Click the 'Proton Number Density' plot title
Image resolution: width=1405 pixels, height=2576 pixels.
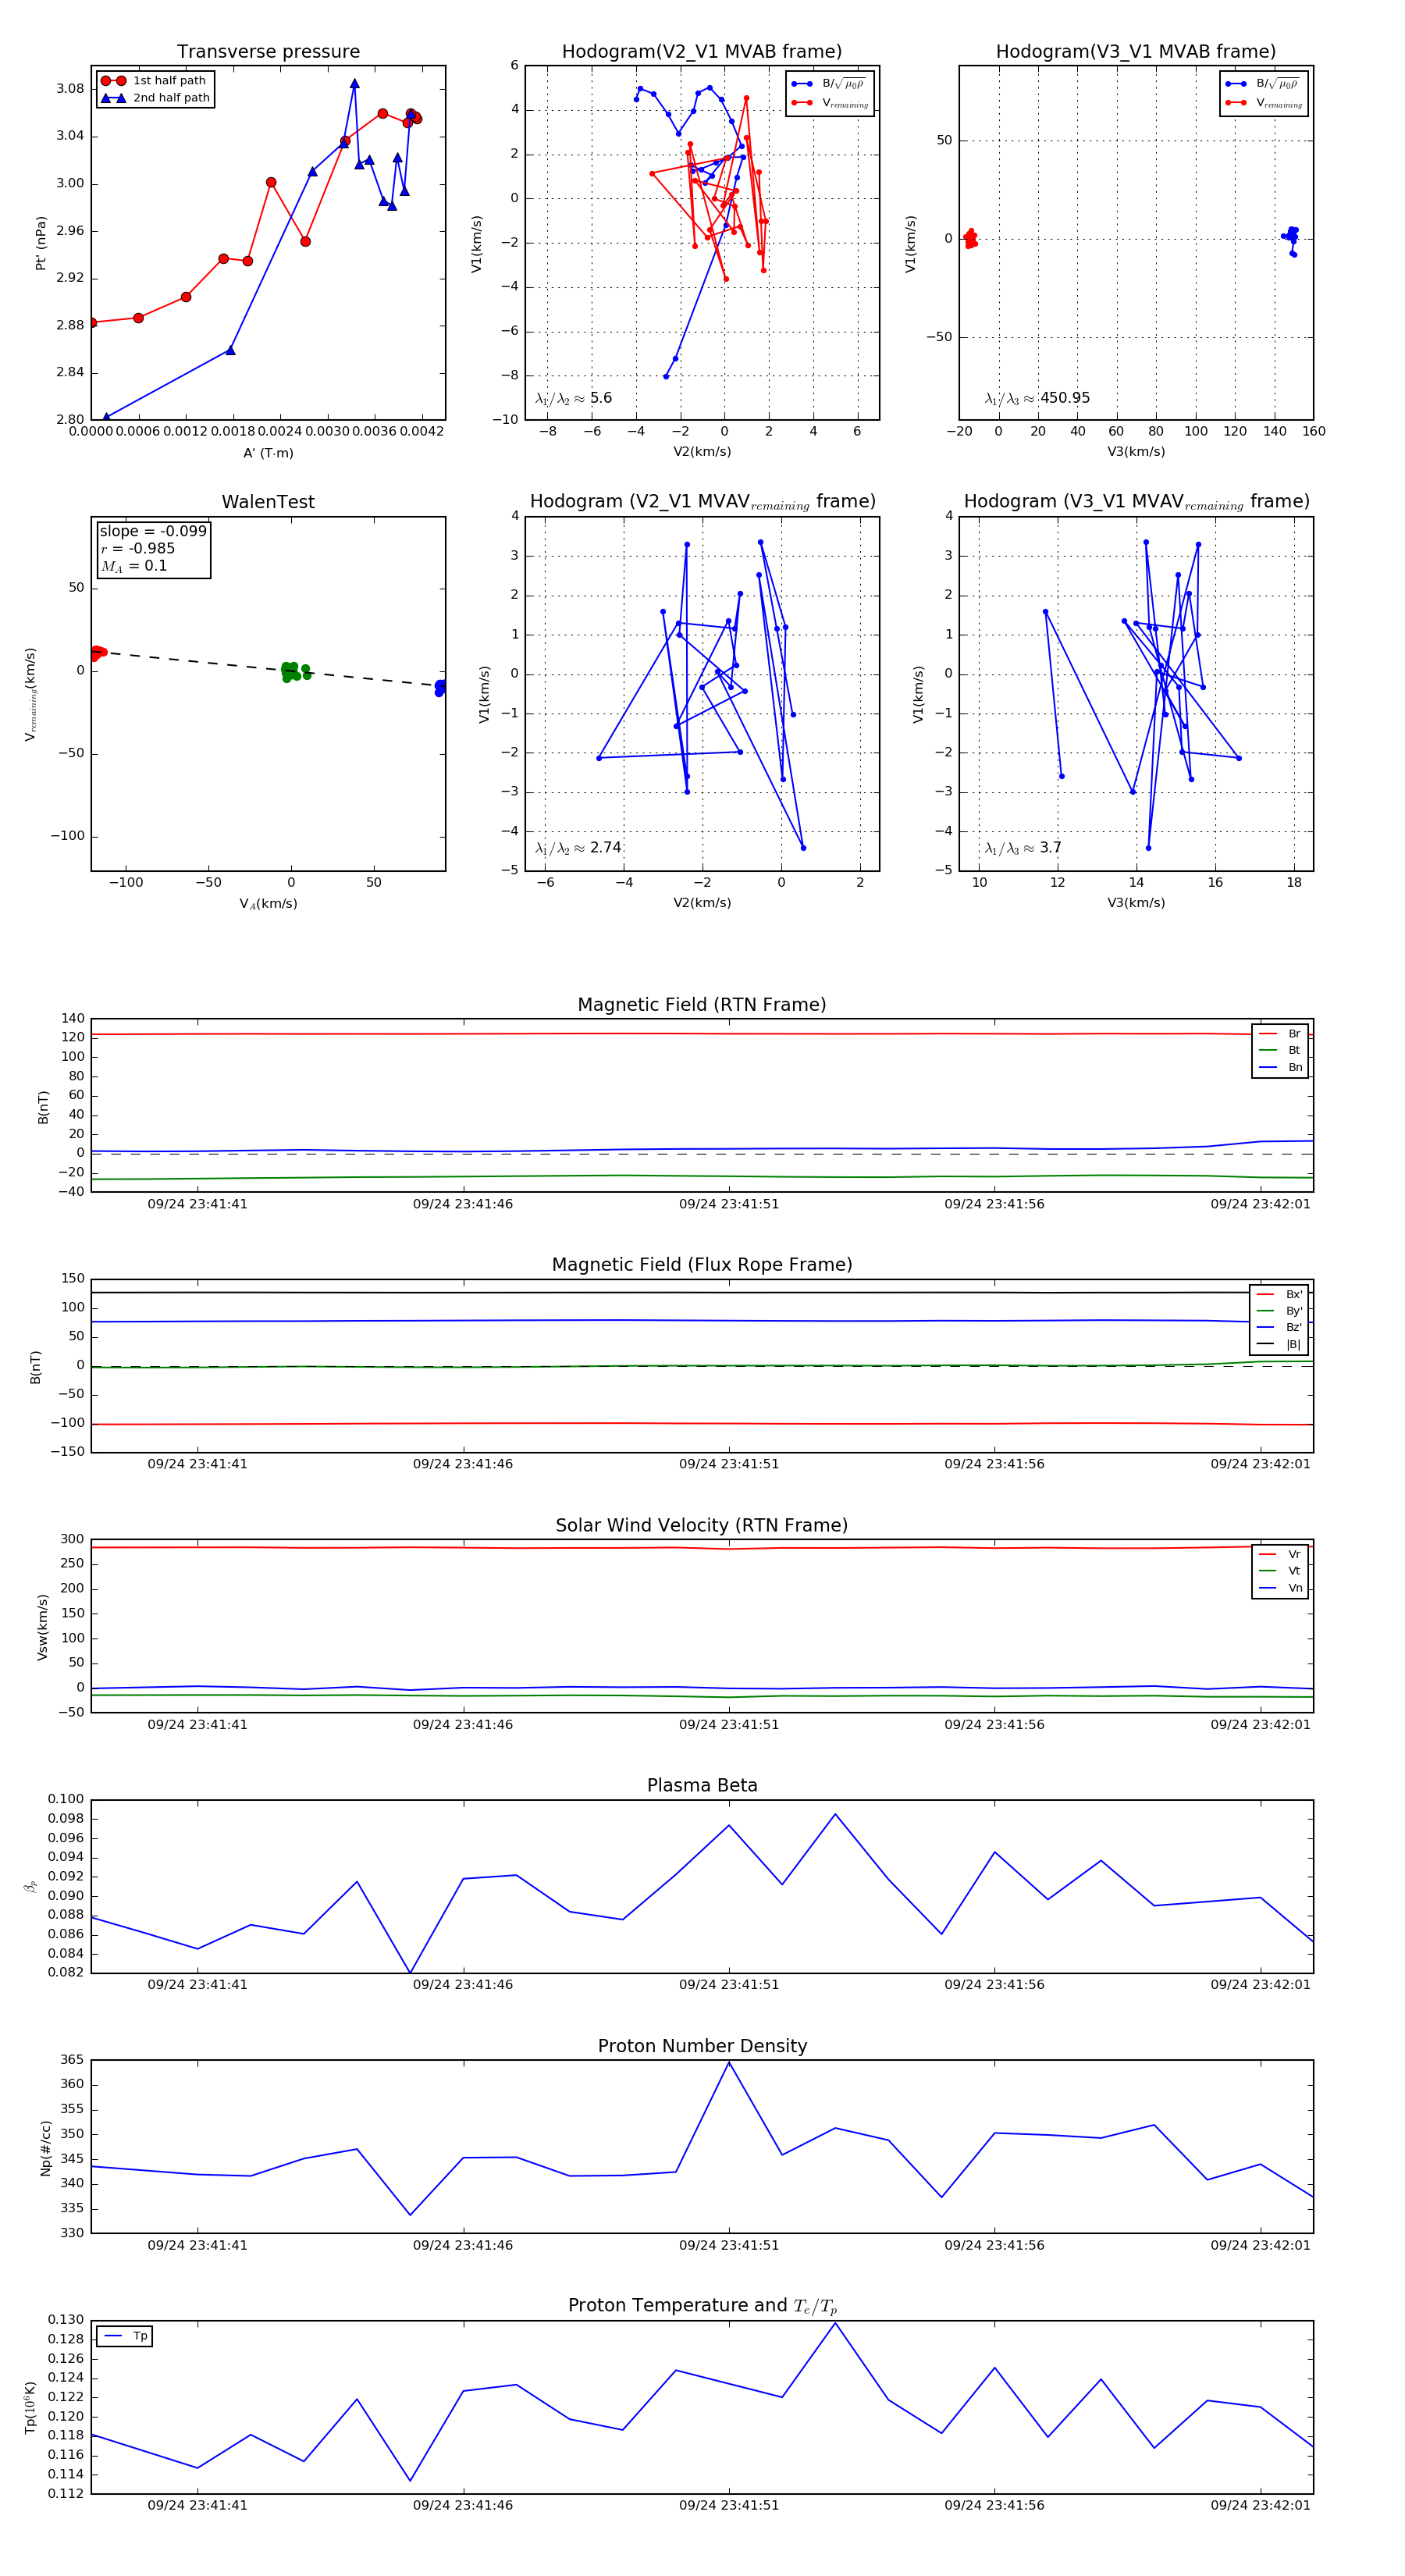point(702,2046)
